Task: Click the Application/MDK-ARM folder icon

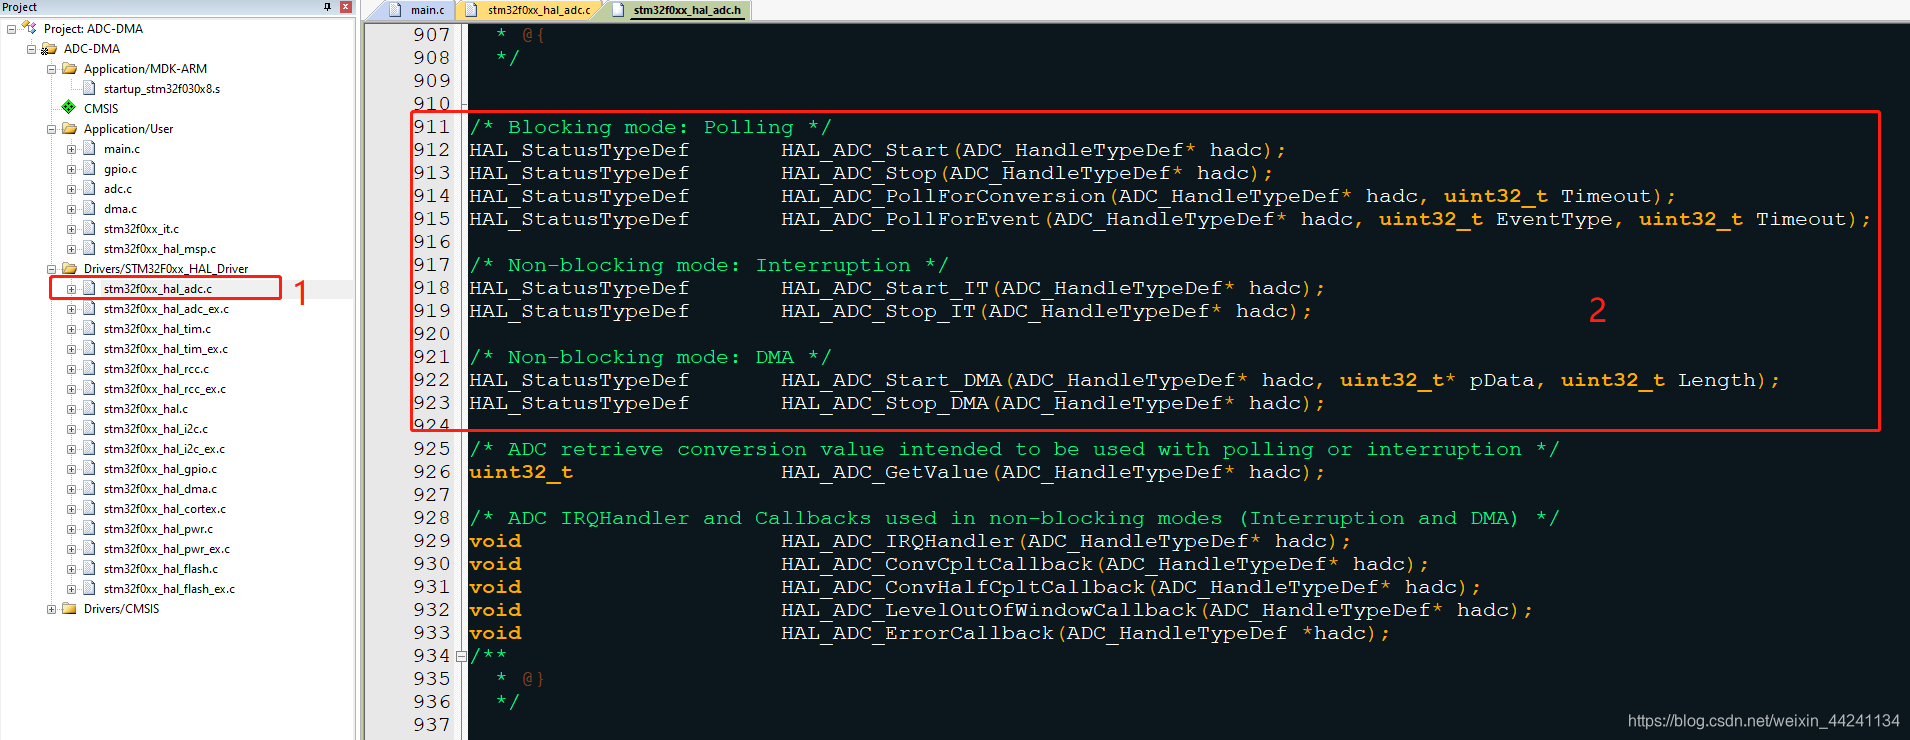Action: [69, 68]
